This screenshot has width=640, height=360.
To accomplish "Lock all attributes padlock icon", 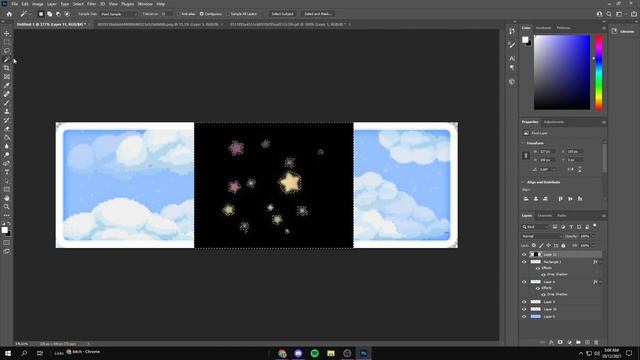I will click(563, 245).
